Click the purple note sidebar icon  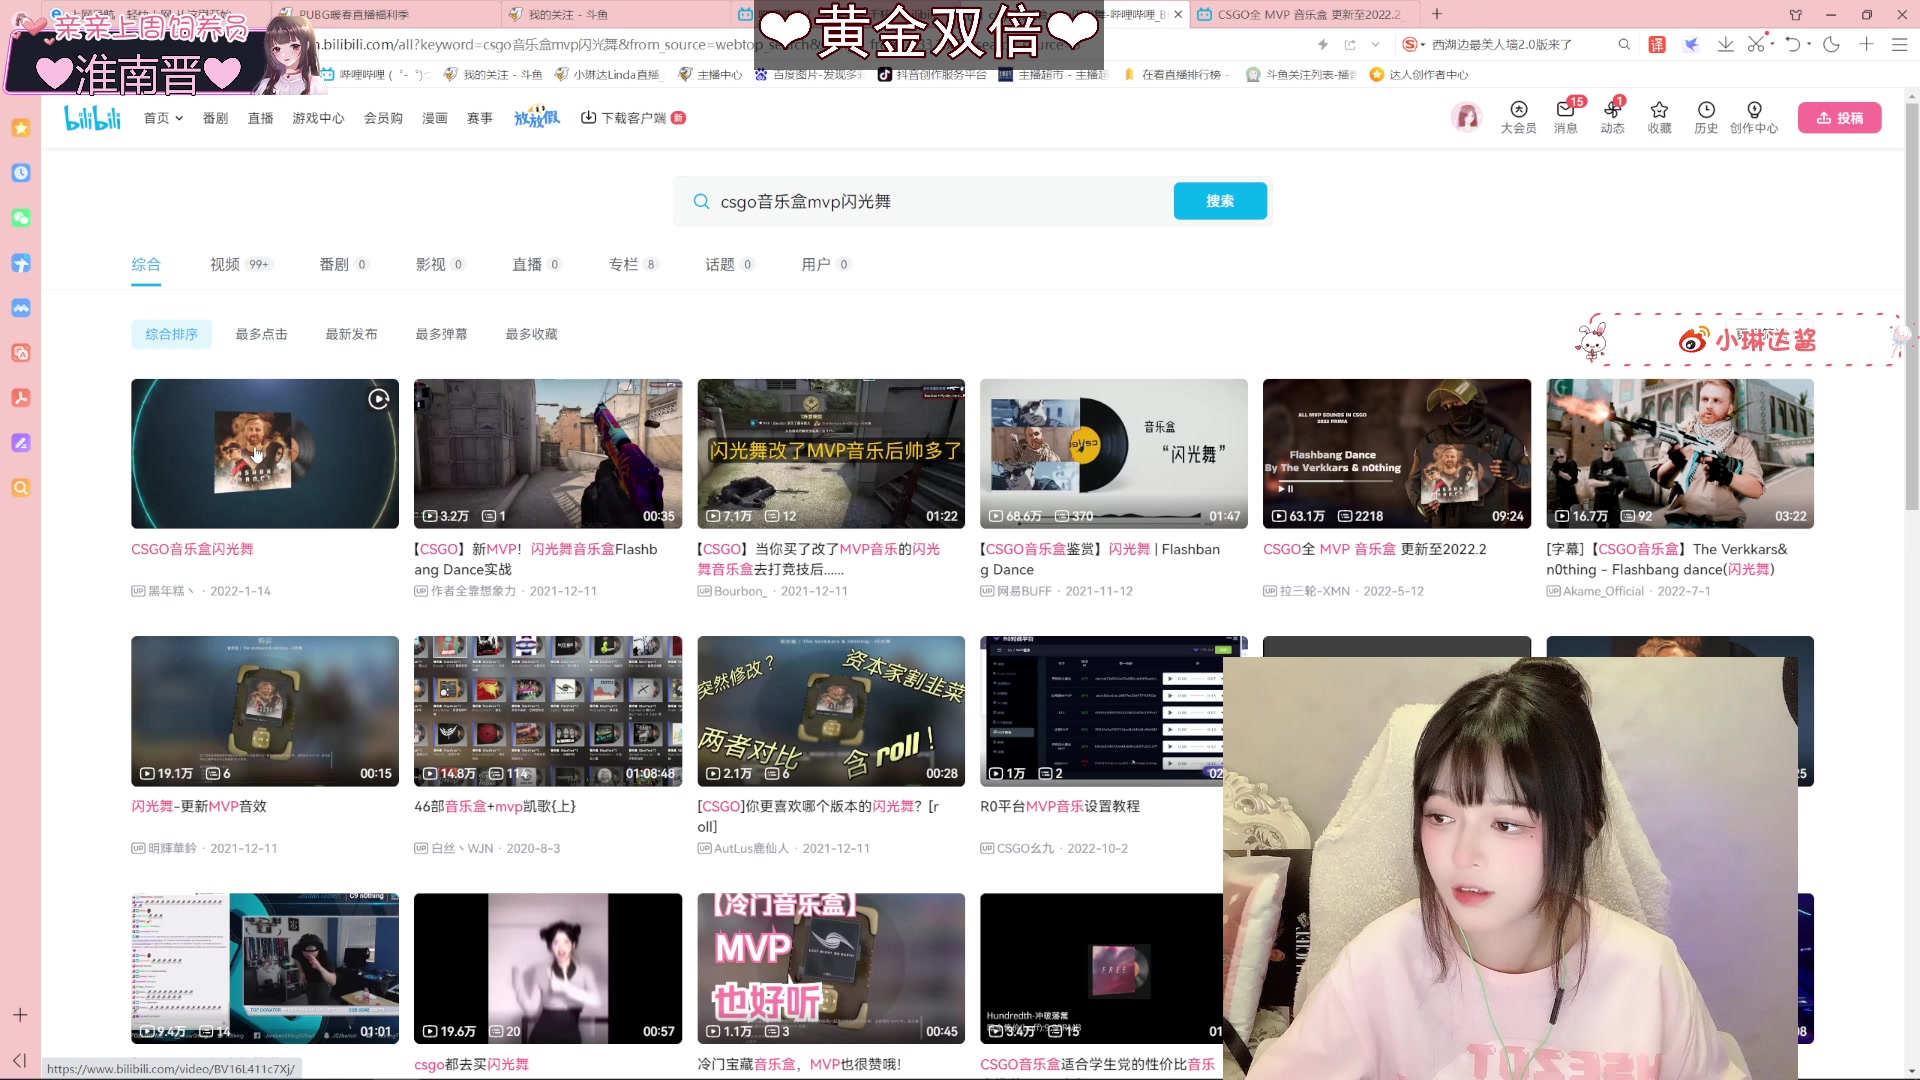(x=20, y=443)
